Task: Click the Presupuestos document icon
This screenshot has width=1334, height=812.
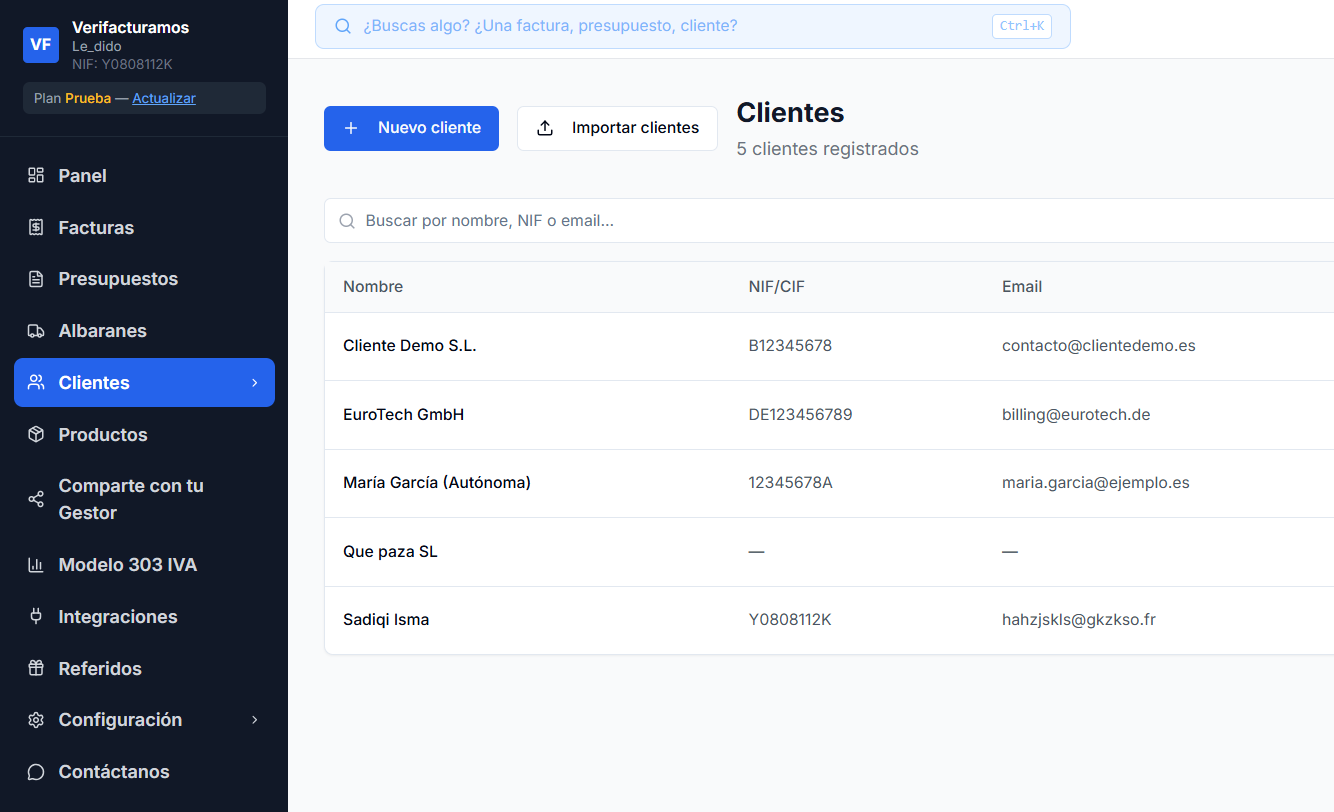Action: click(35, 278)
